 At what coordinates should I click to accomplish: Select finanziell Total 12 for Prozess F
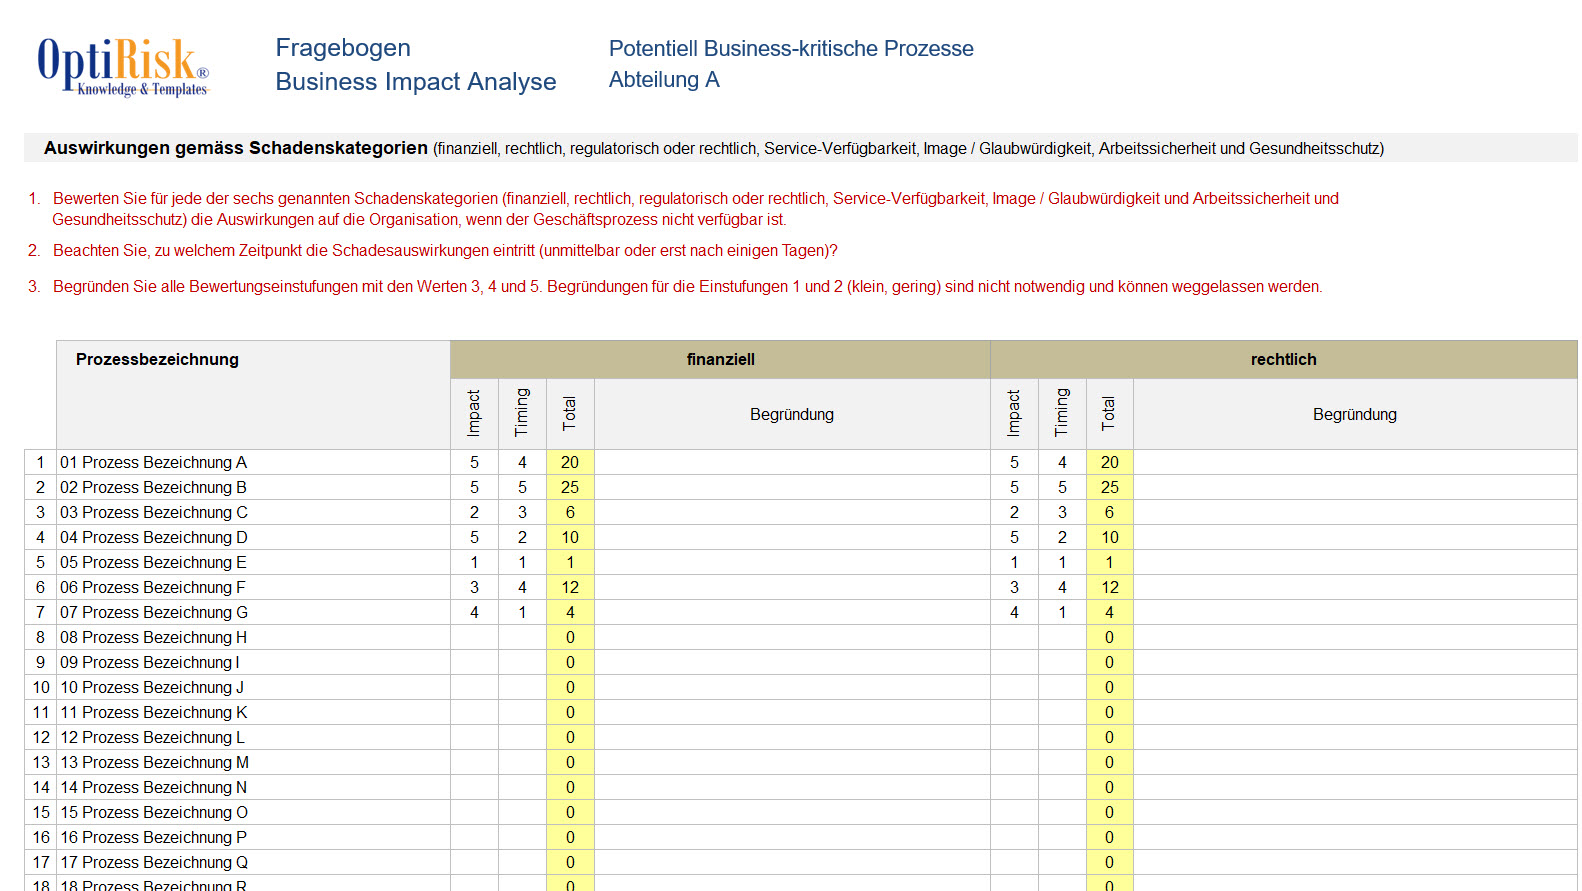[570, 587]
